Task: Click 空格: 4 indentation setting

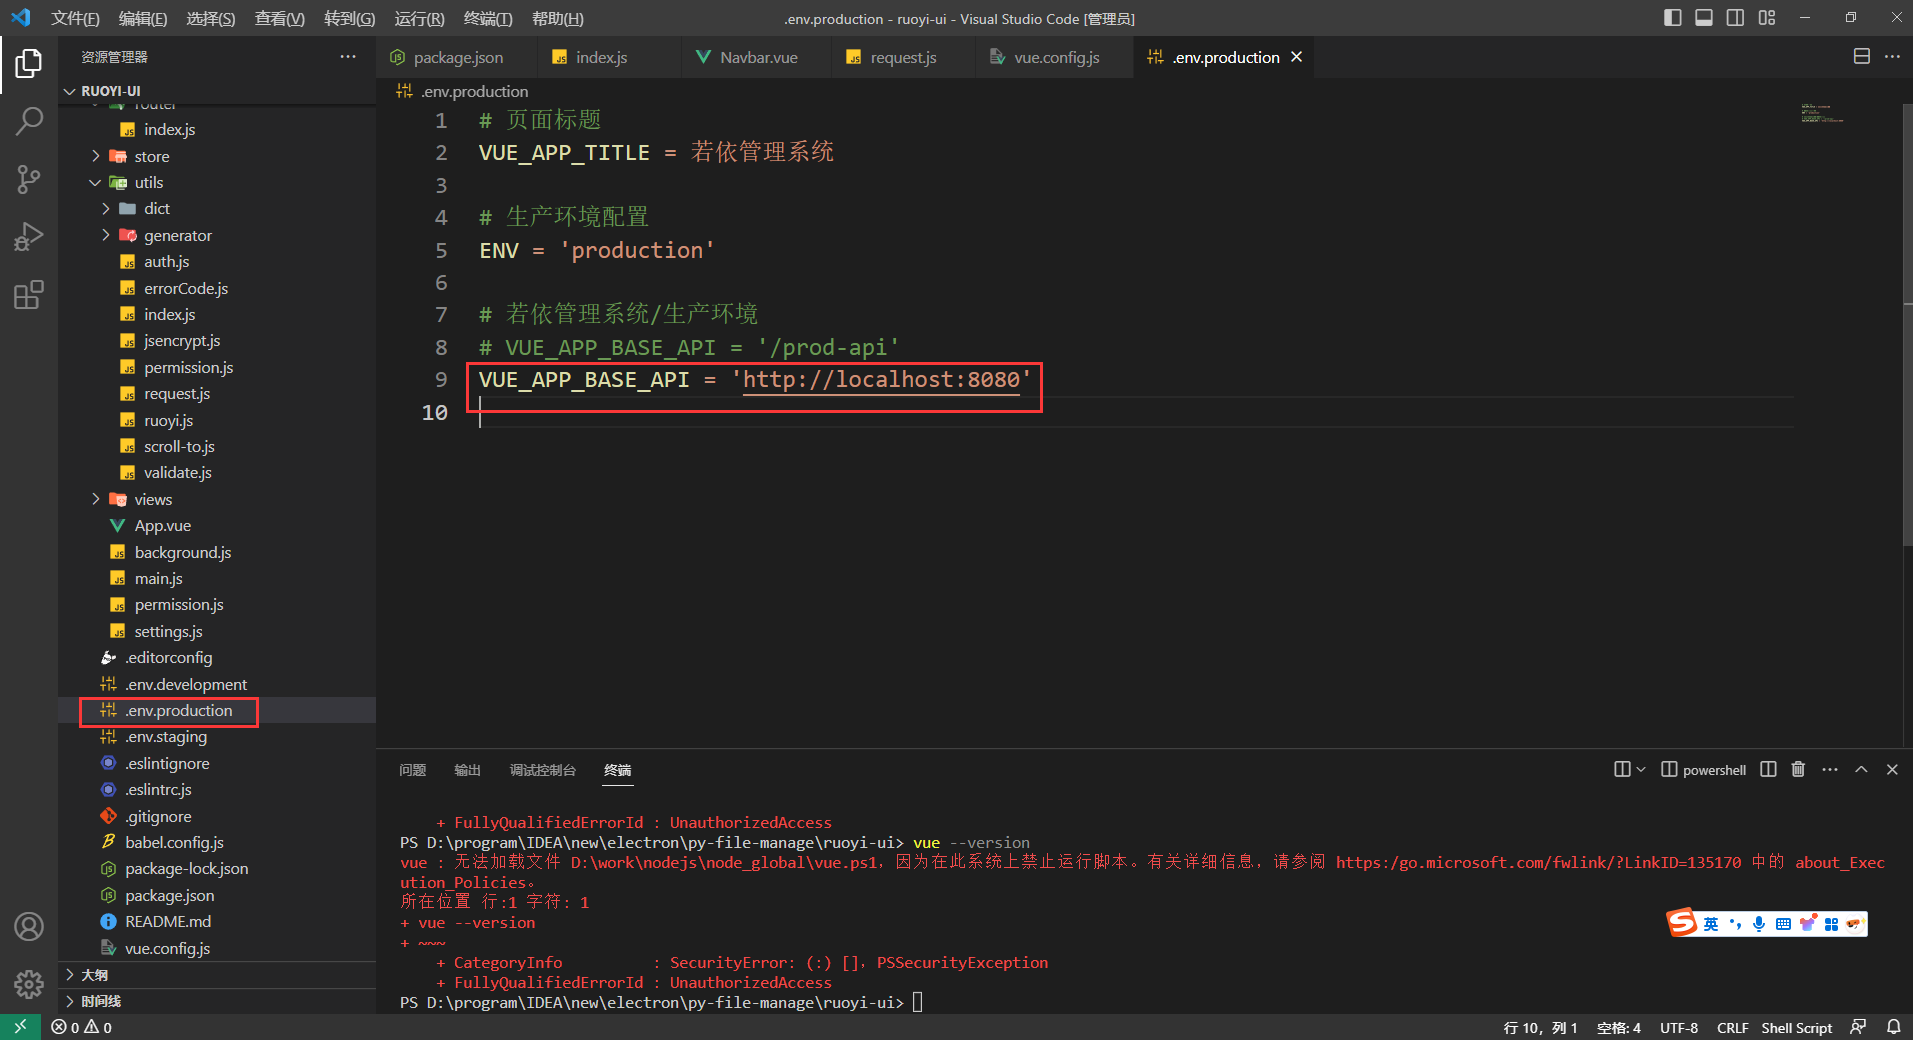Action: pyautogui.click(x=1618, y=1027)
